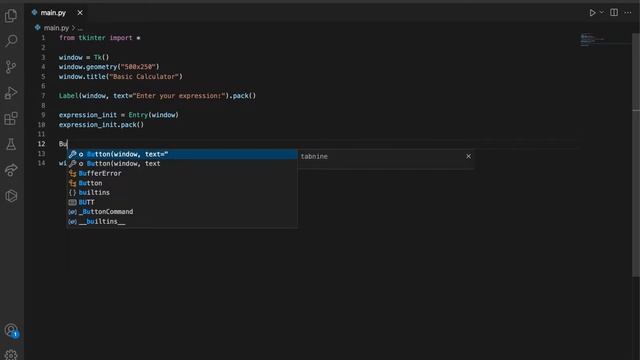Select the Button class suggestion

point(182,183)
